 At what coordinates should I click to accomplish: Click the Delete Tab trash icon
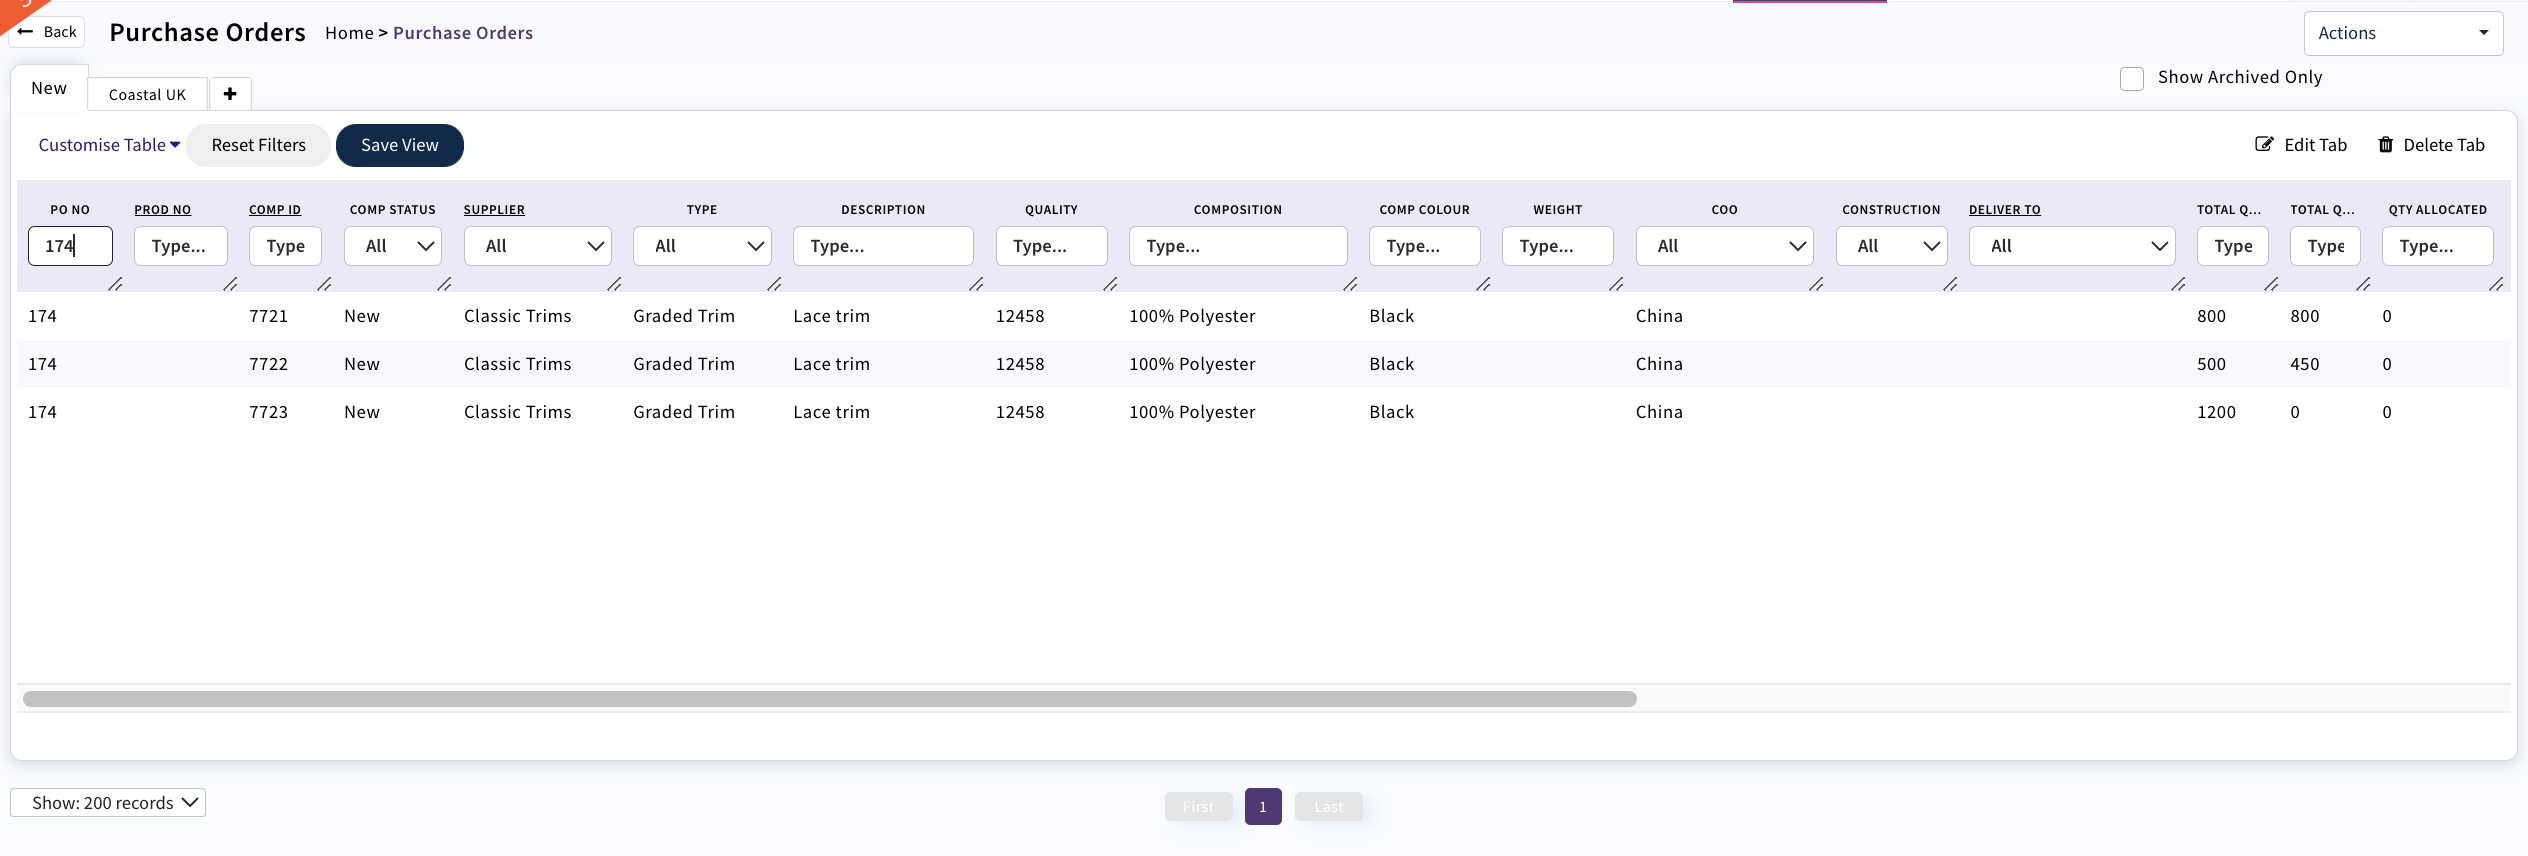[2385, 145]
